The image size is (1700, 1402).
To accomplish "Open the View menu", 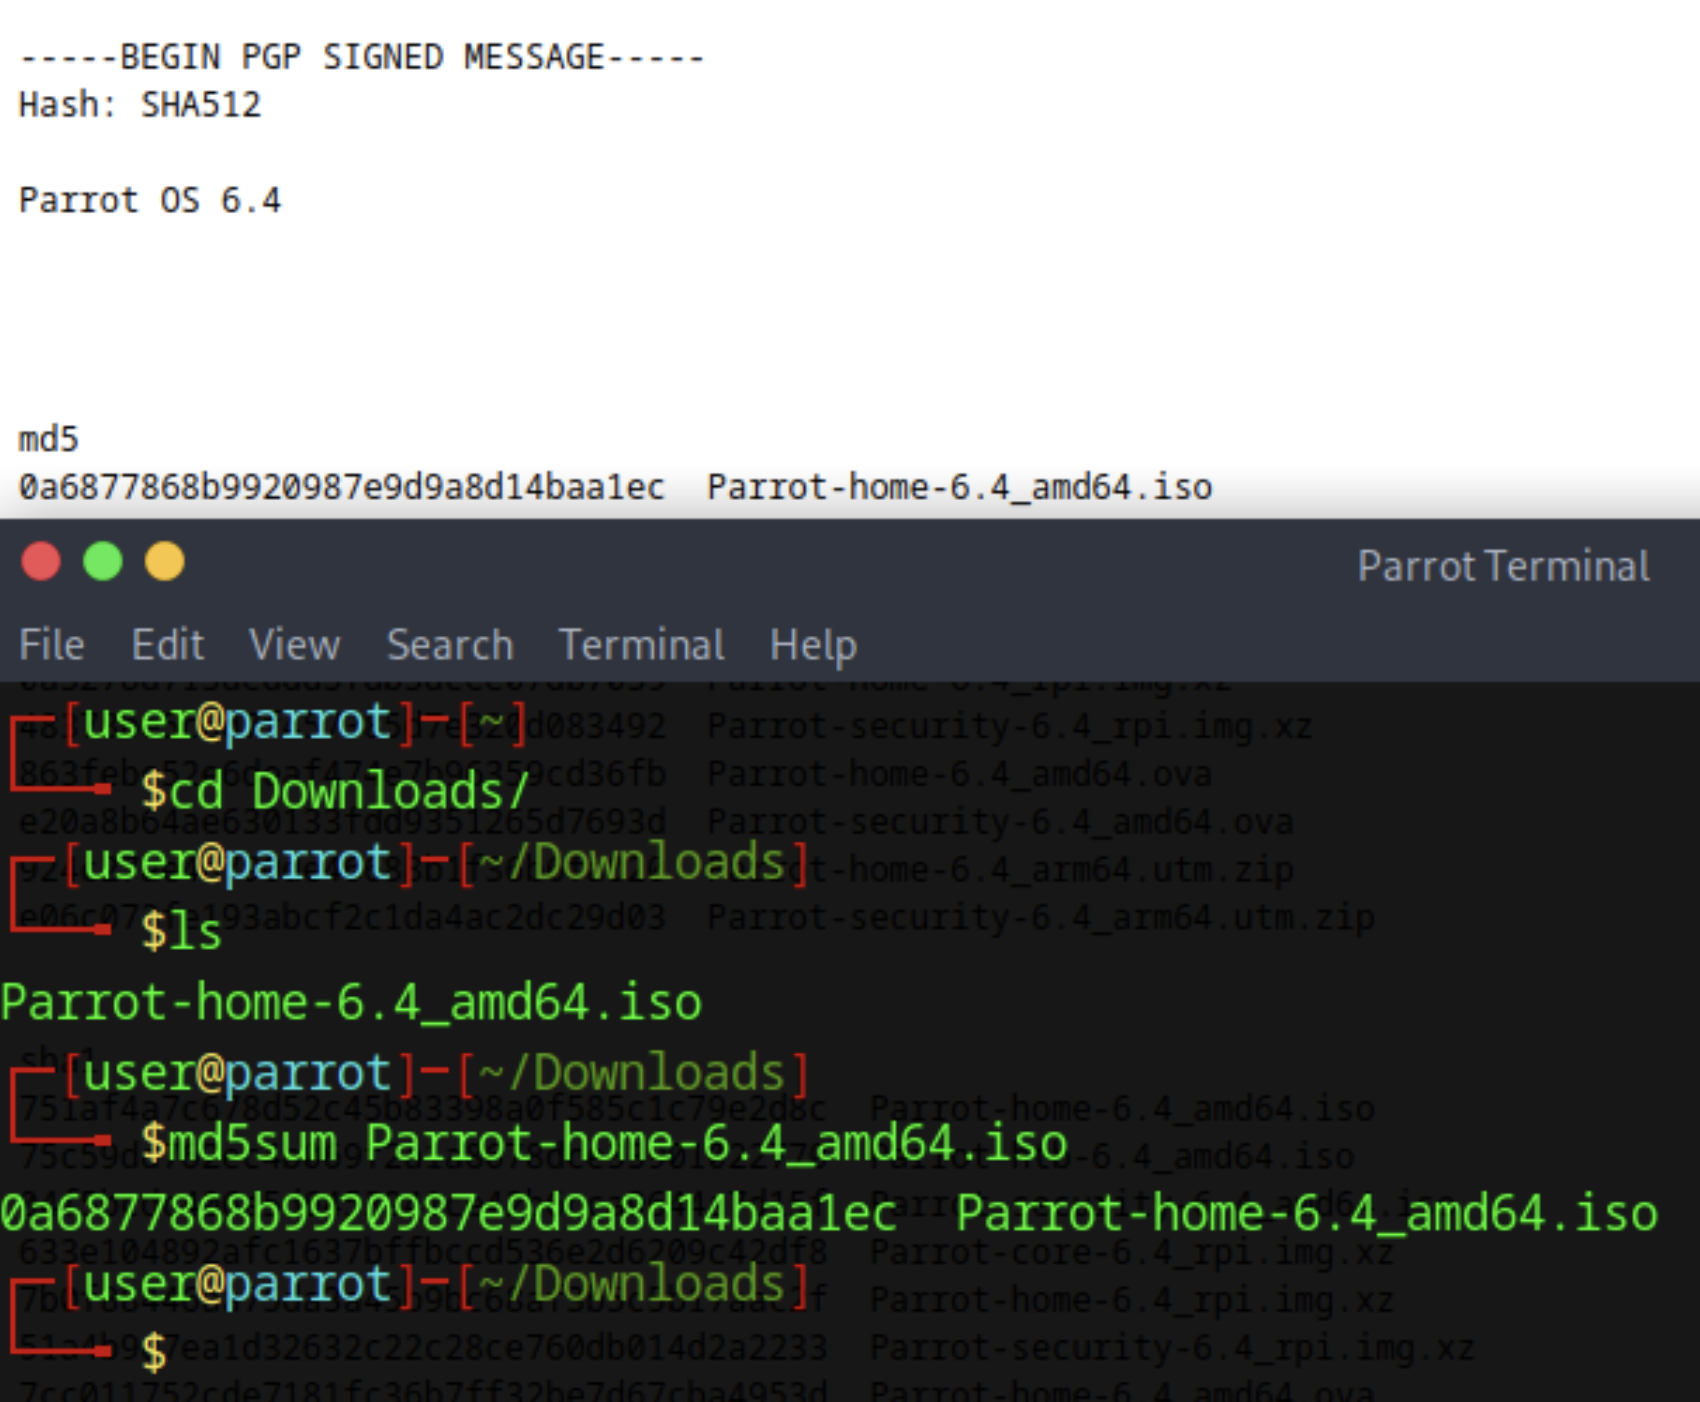I will (x=294, y=645).
